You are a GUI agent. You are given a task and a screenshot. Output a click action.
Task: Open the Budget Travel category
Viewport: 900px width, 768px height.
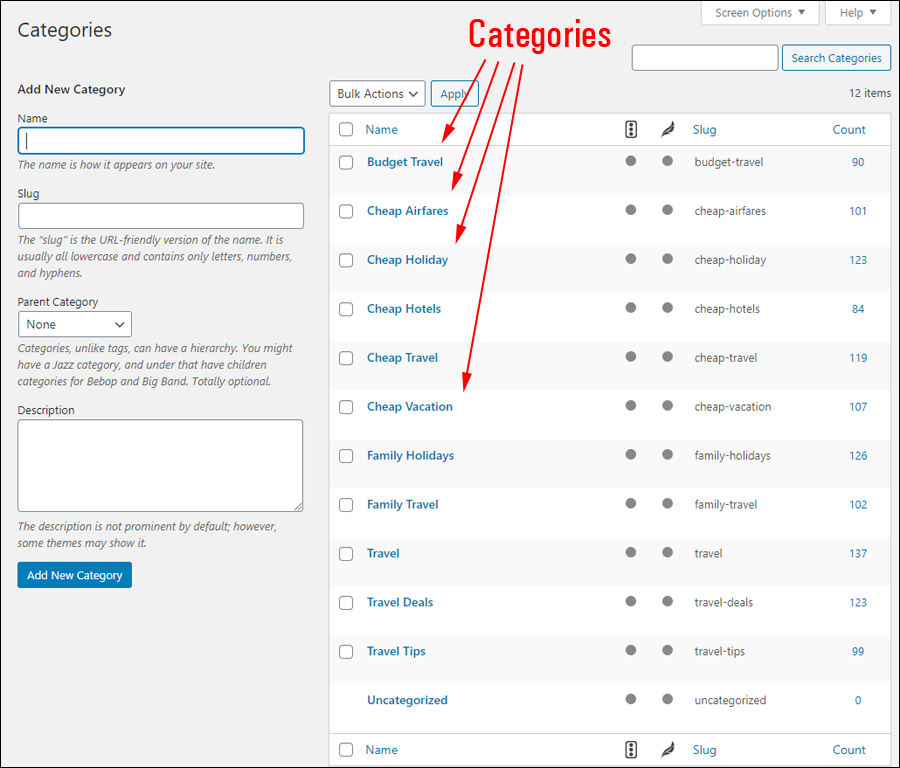405,162
